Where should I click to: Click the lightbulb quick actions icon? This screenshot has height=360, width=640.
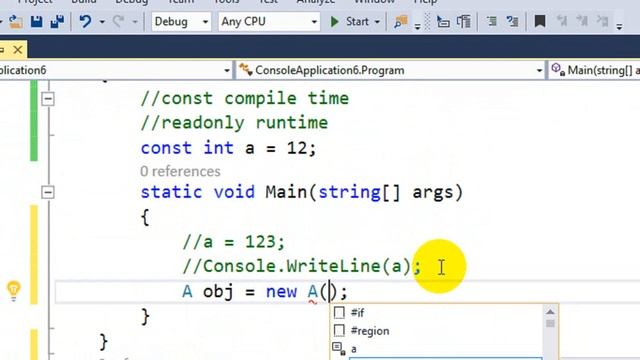(x=13, y=290)
